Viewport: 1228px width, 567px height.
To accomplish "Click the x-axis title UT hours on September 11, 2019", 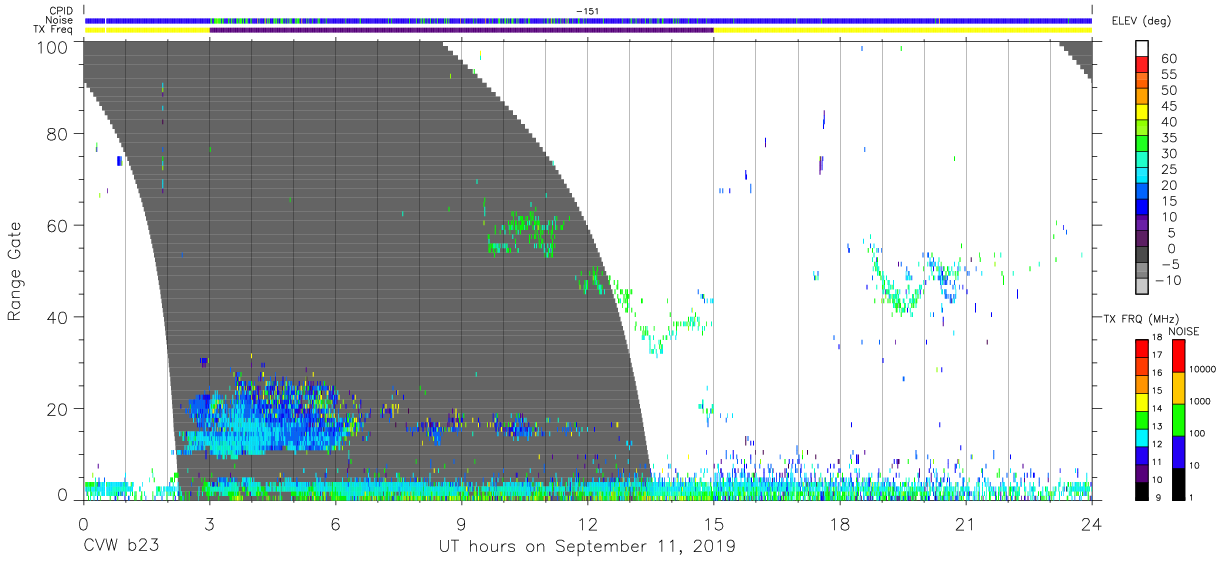I will [x=587, y=546].
